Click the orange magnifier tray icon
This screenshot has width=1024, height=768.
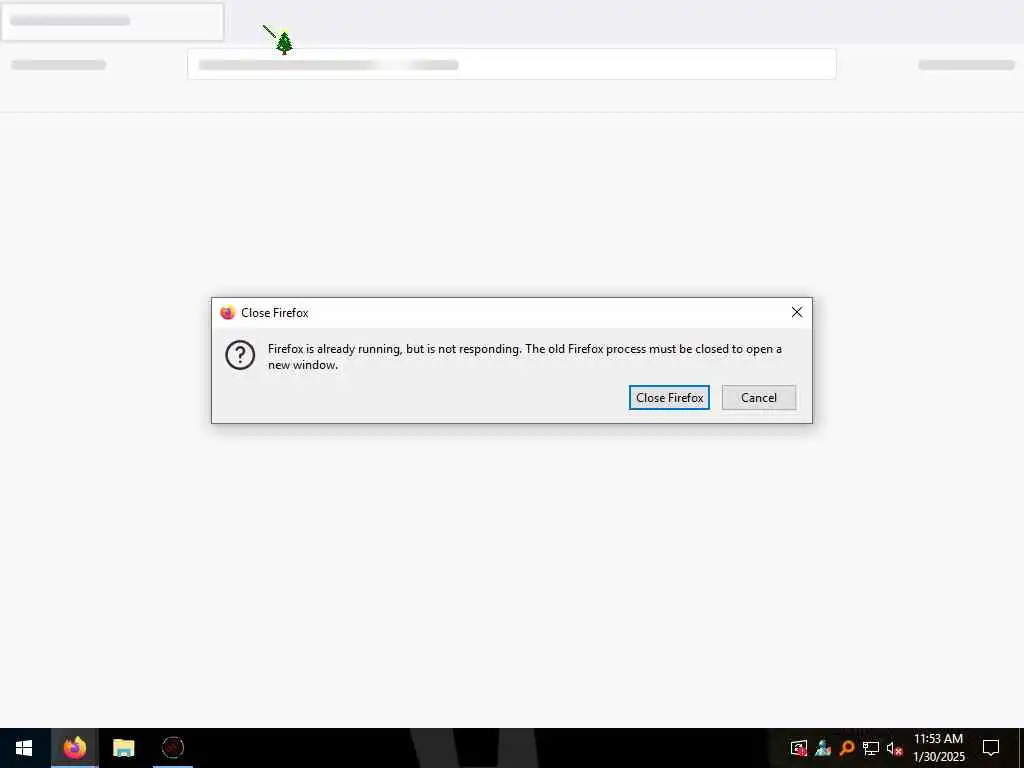[847, 748]
